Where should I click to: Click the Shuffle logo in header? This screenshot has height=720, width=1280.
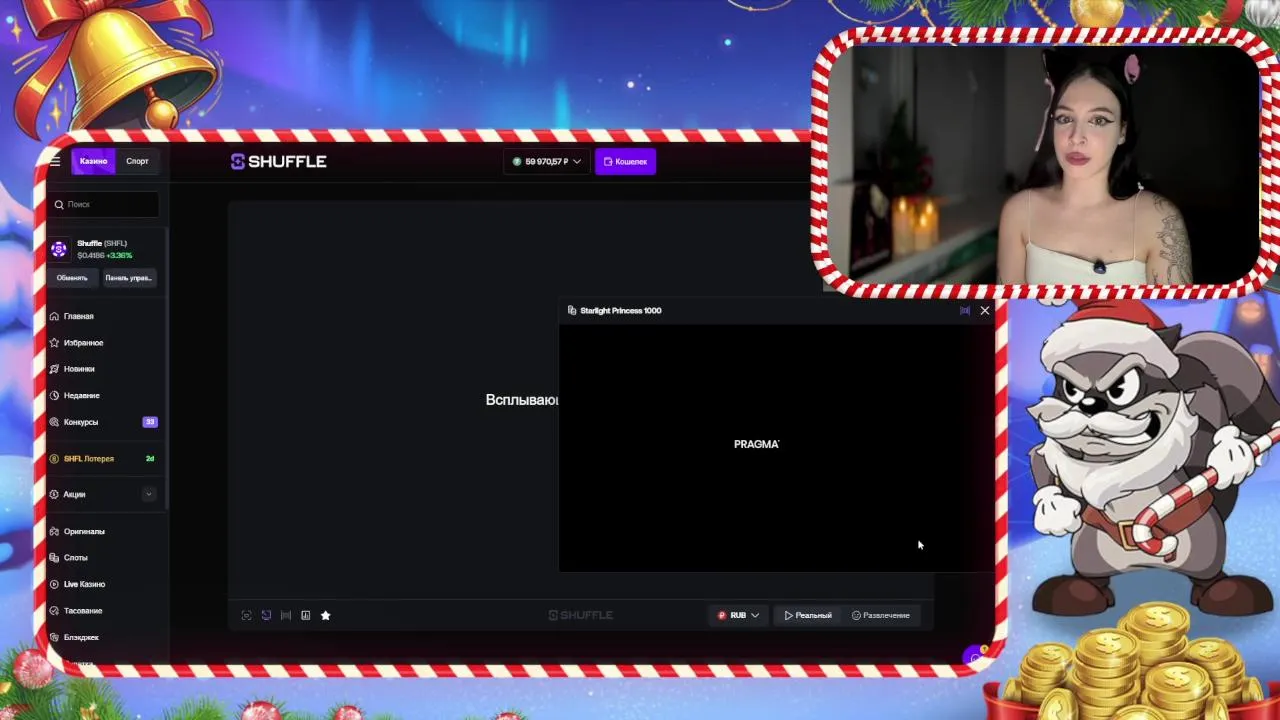coord(278,161)
